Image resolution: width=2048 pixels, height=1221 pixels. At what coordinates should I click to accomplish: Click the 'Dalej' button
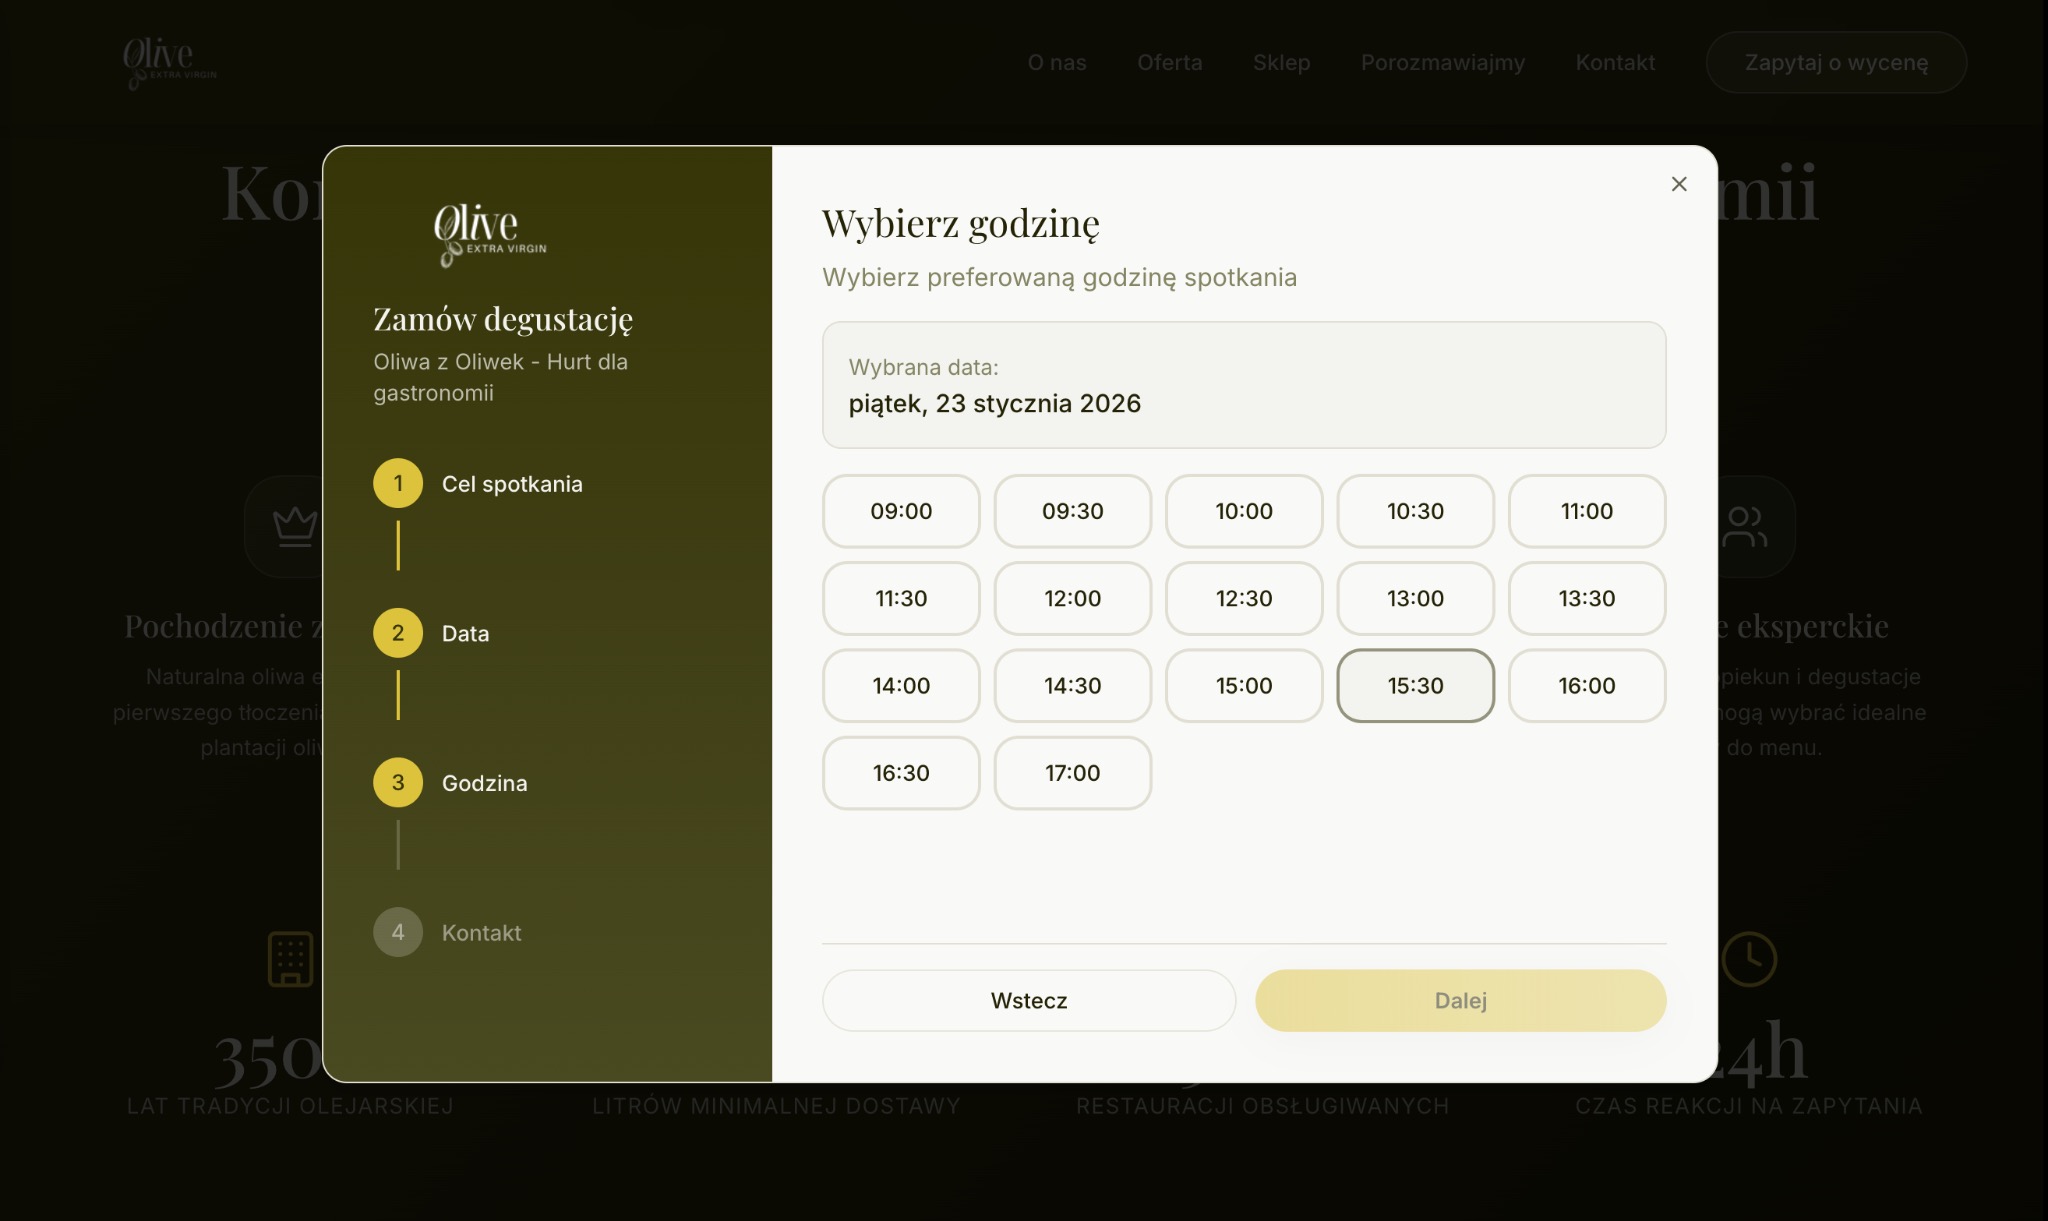point(1459,1000)
